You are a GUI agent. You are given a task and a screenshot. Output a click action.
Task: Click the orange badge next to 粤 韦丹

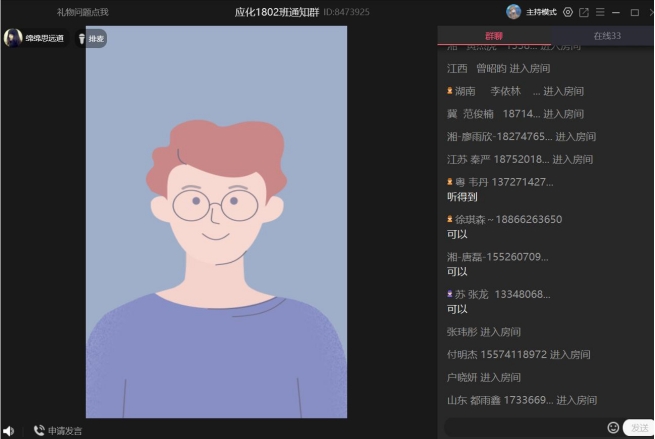tap(449, 182)
